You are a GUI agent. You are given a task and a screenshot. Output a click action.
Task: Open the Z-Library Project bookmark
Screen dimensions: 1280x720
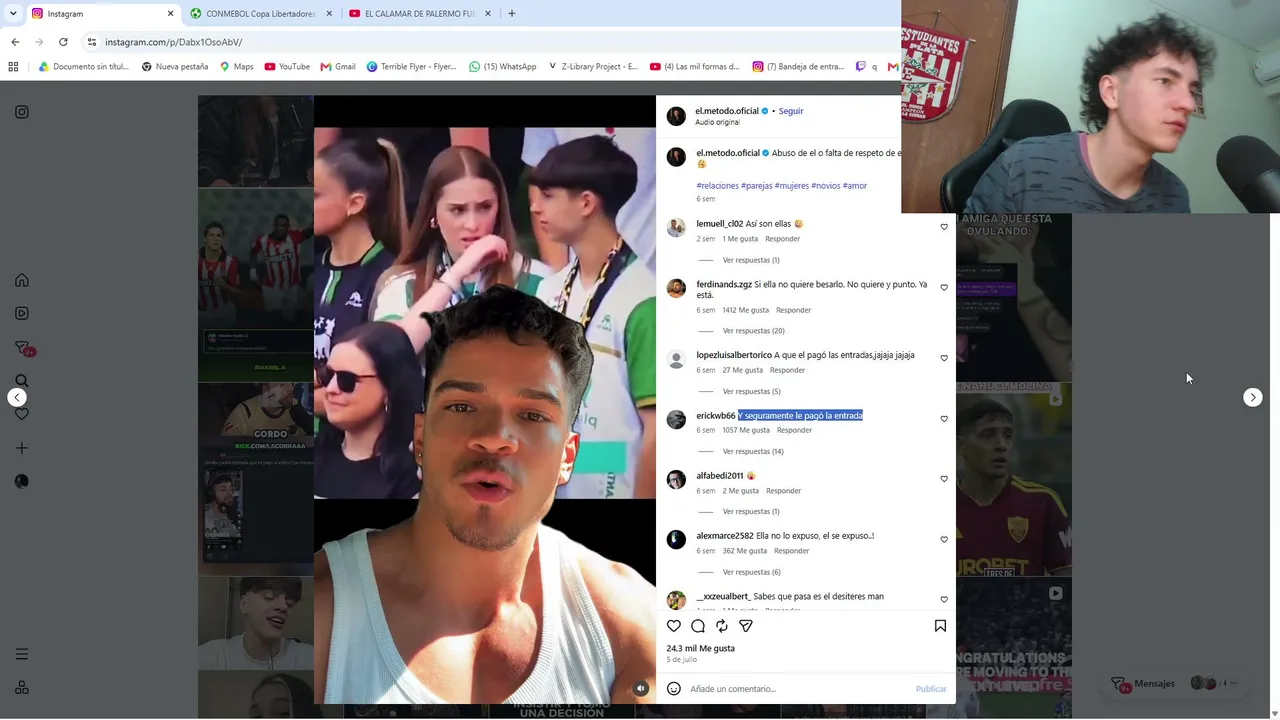593,67
